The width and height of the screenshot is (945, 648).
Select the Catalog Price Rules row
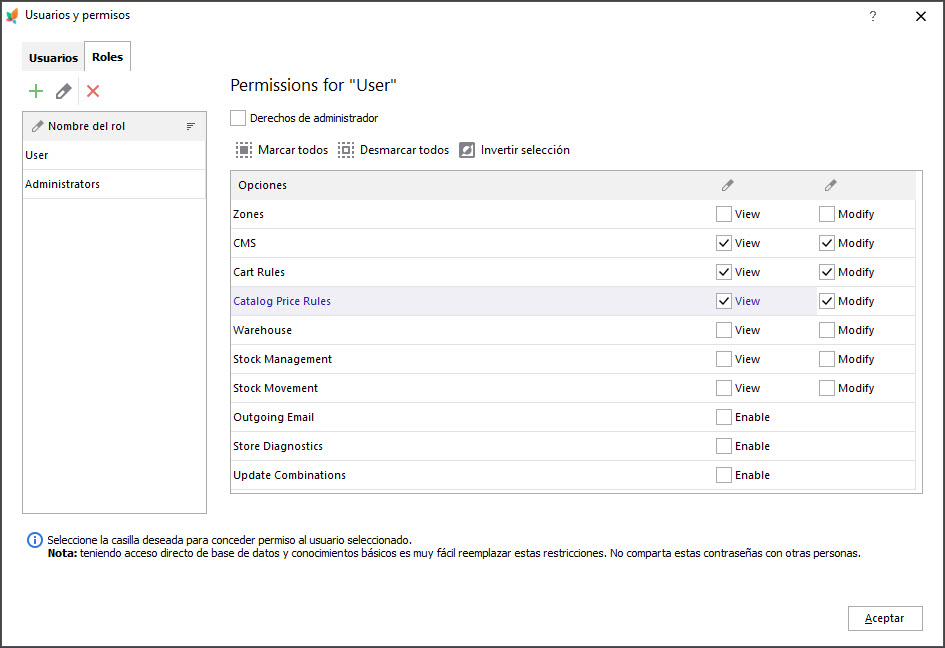(573, 301)
